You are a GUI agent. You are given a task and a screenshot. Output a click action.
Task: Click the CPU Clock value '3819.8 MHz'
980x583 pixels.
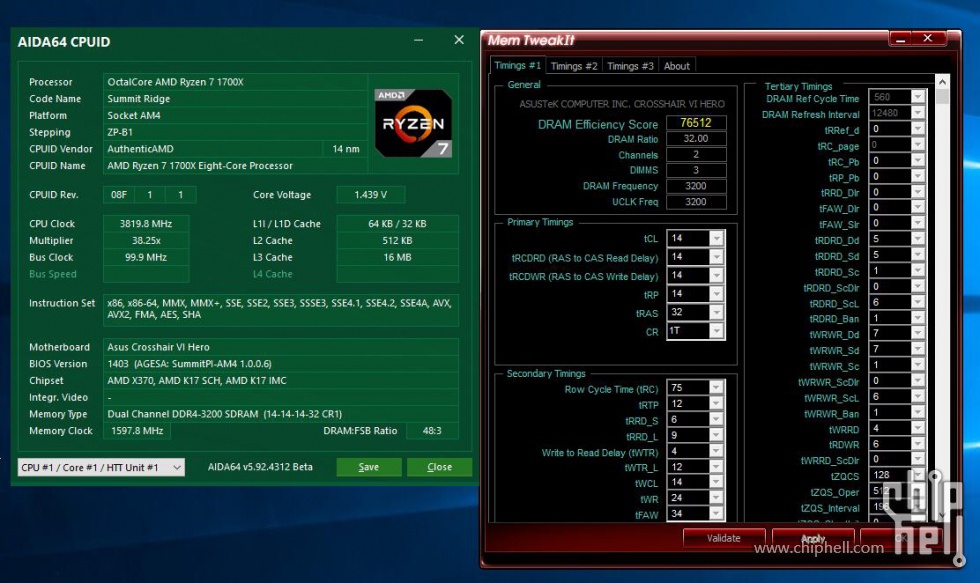146,224
